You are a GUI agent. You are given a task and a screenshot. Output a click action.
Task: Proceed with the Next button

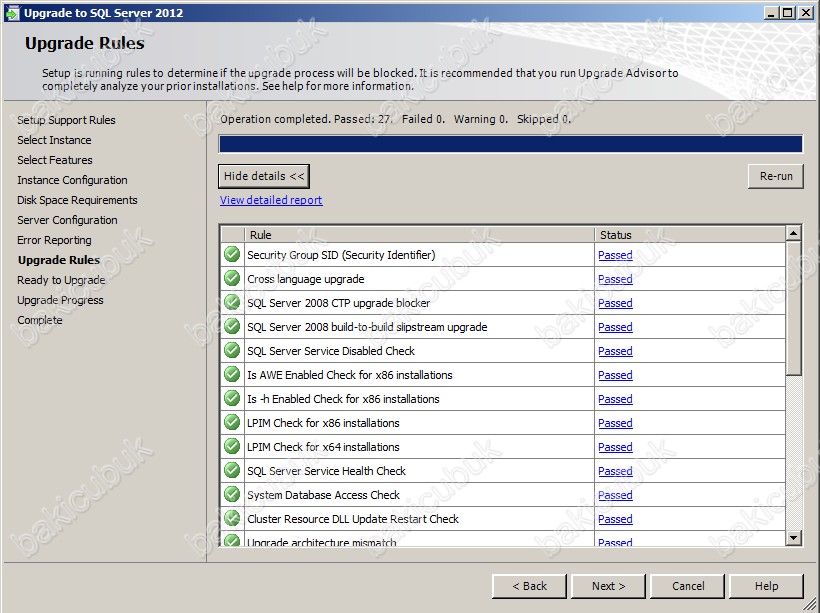tap(608, 586)
